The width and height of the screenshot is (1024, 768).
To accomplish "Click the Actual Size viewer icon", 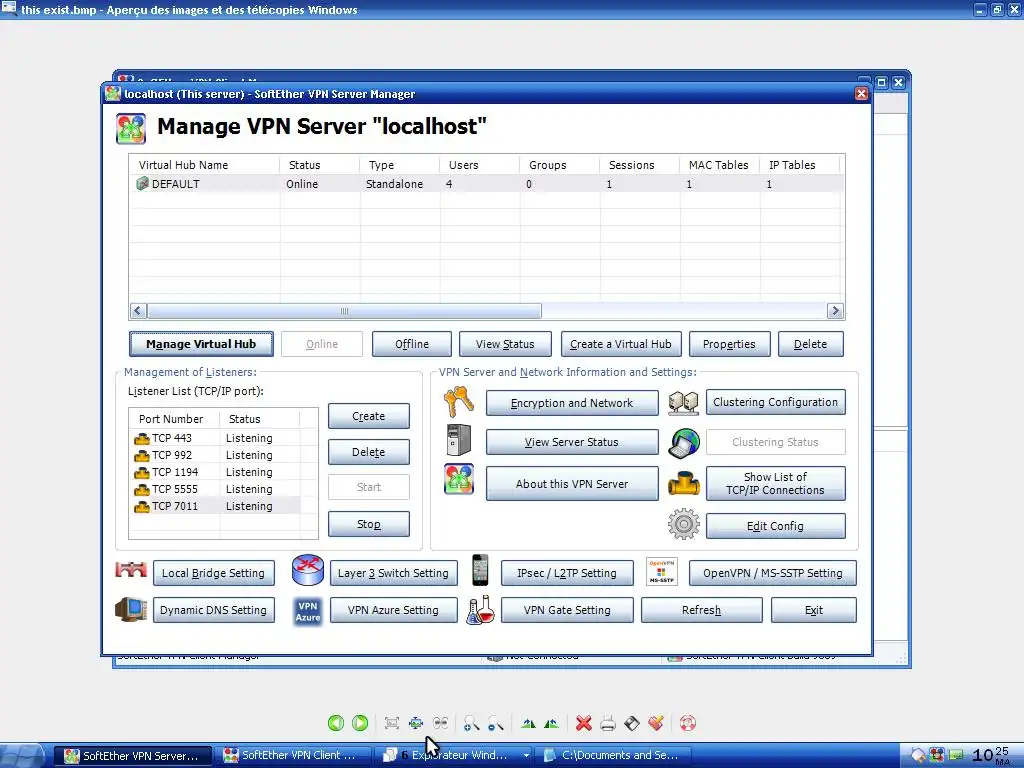I will pyautogui.click(x=416, y=723).
